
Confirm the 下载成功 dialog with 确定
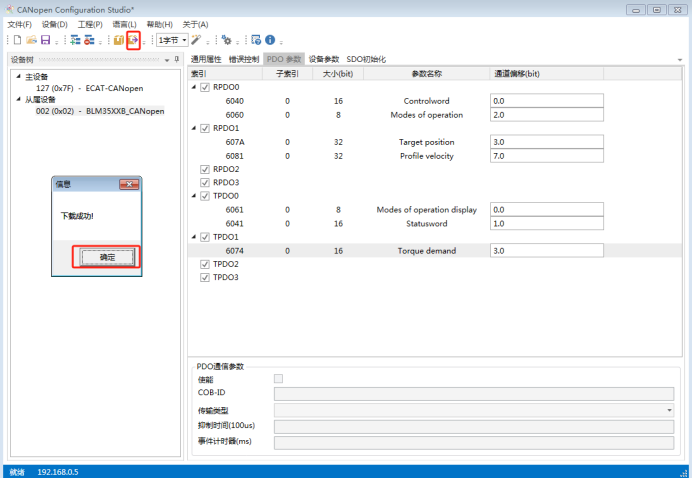click(107, 257)
